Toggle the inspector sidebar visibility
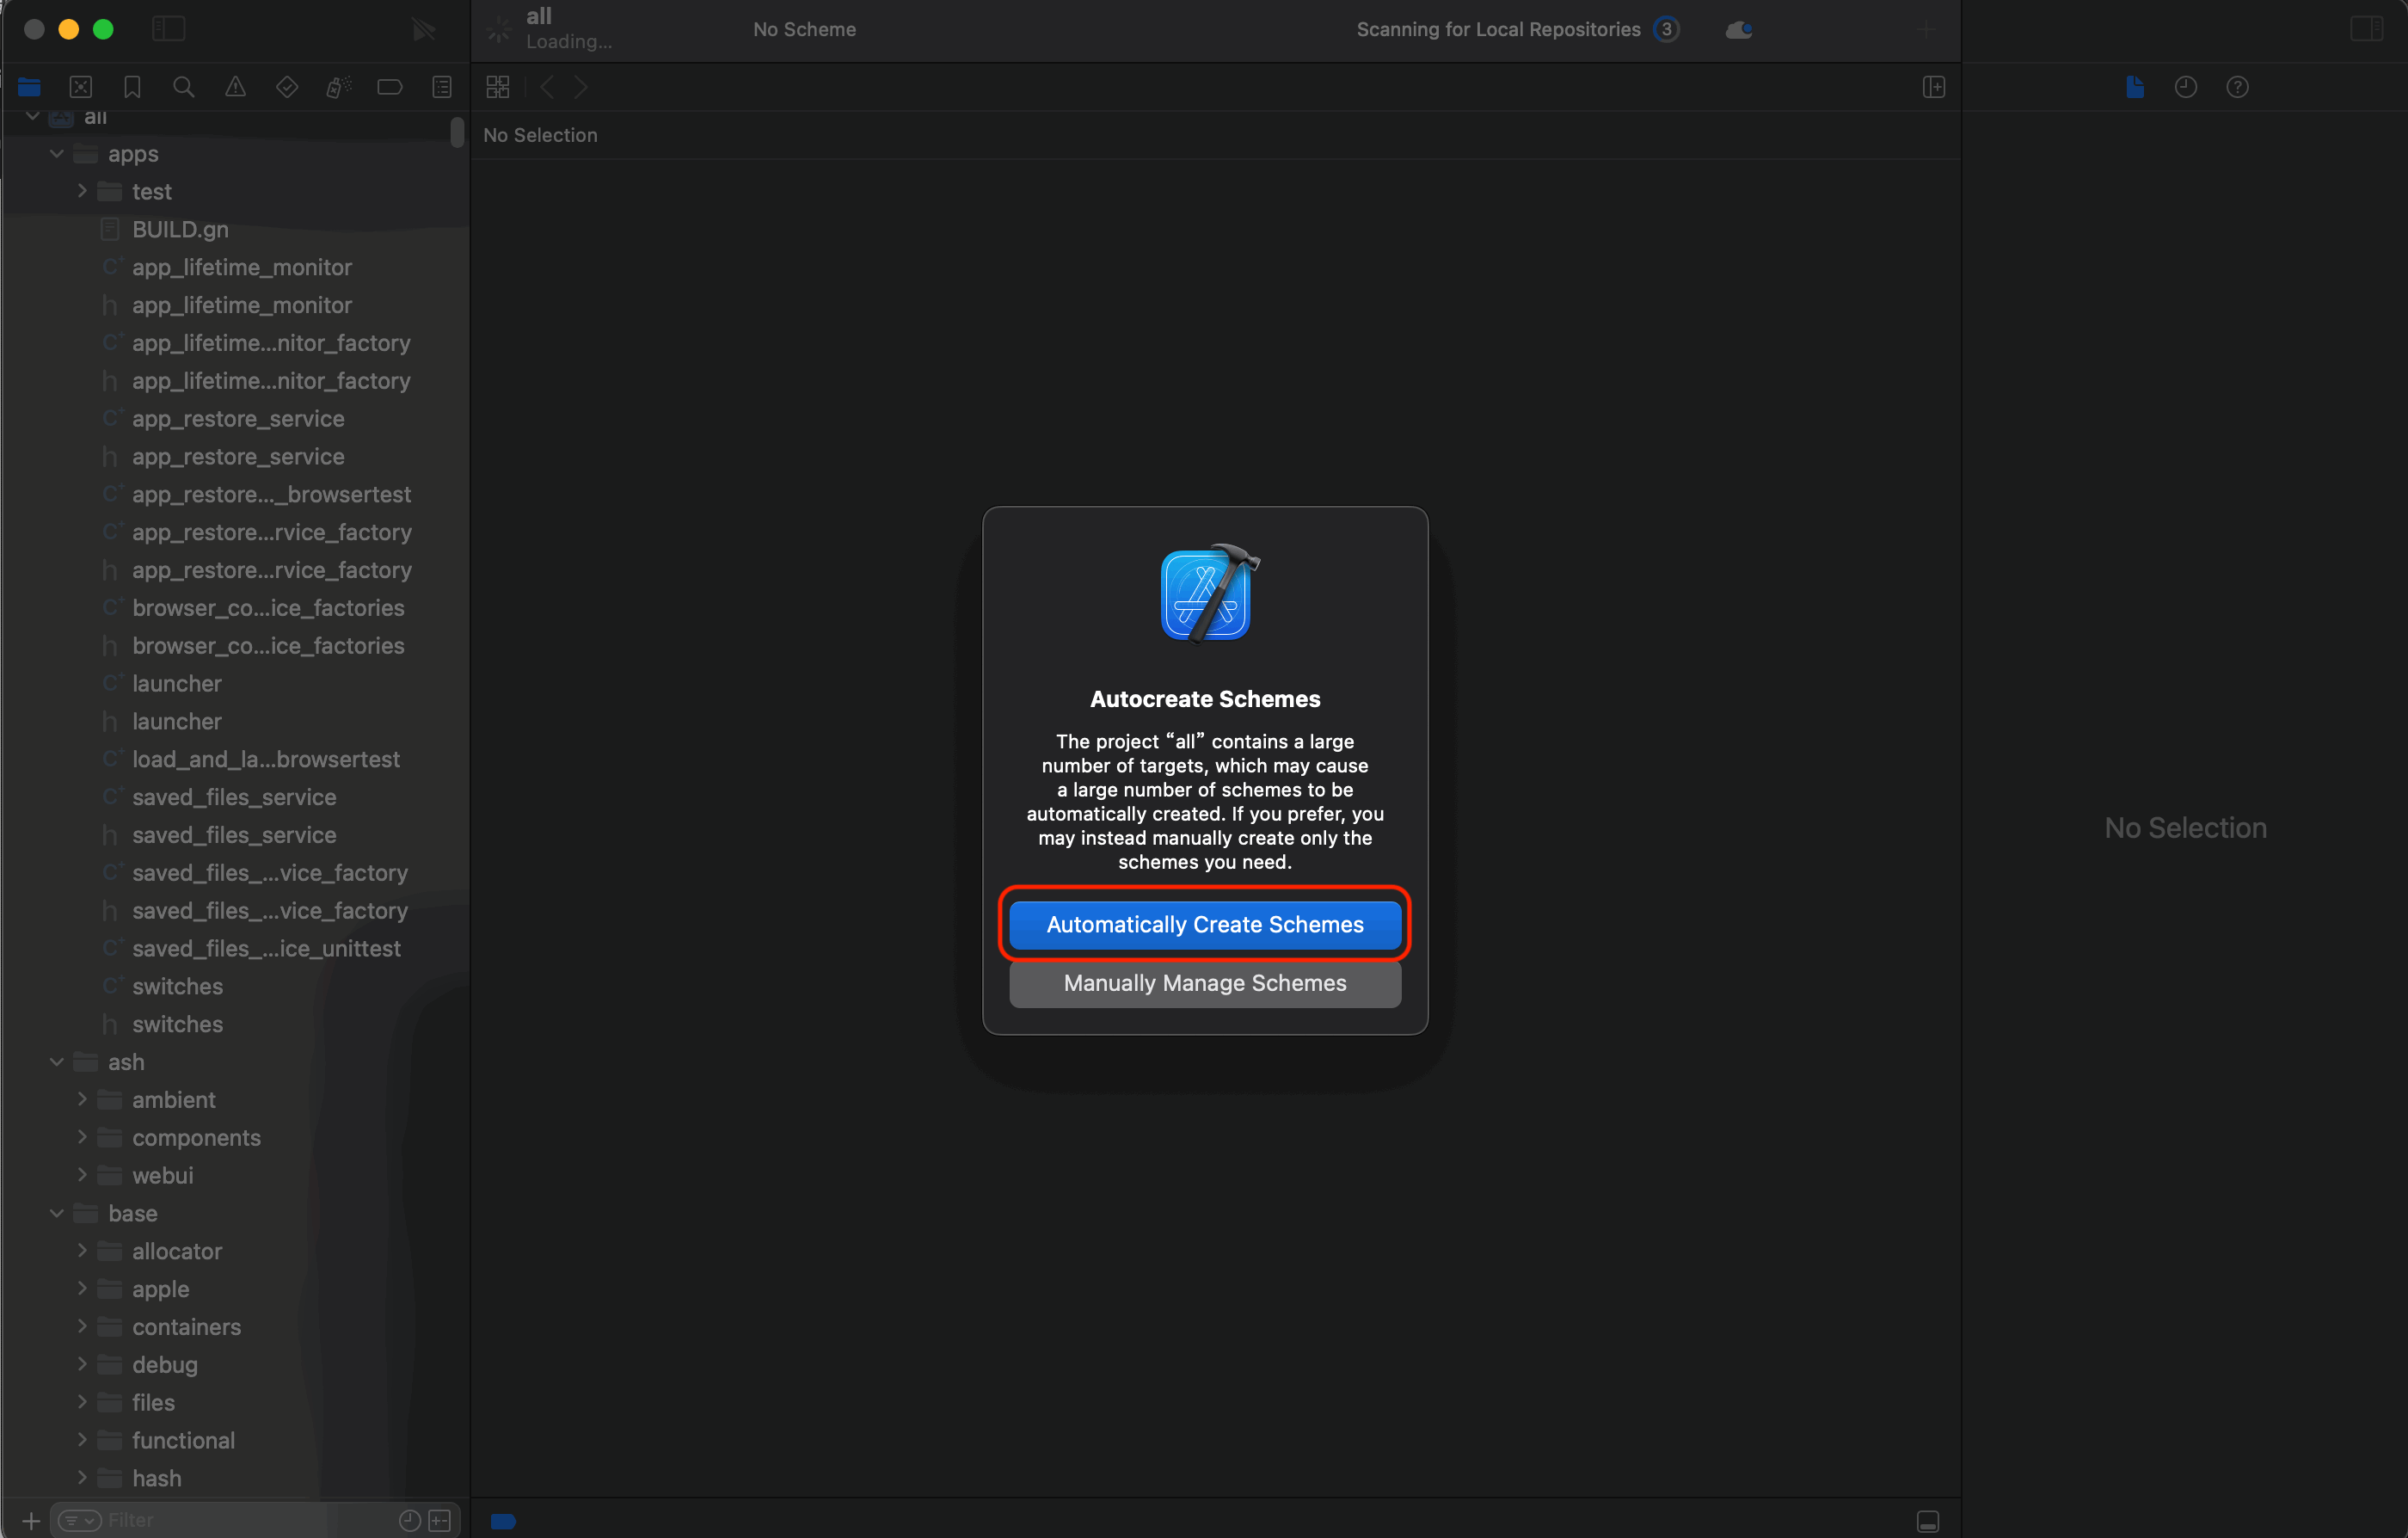Image resolution: width=2408 pixels, height=1538 pixels. 2367,29
